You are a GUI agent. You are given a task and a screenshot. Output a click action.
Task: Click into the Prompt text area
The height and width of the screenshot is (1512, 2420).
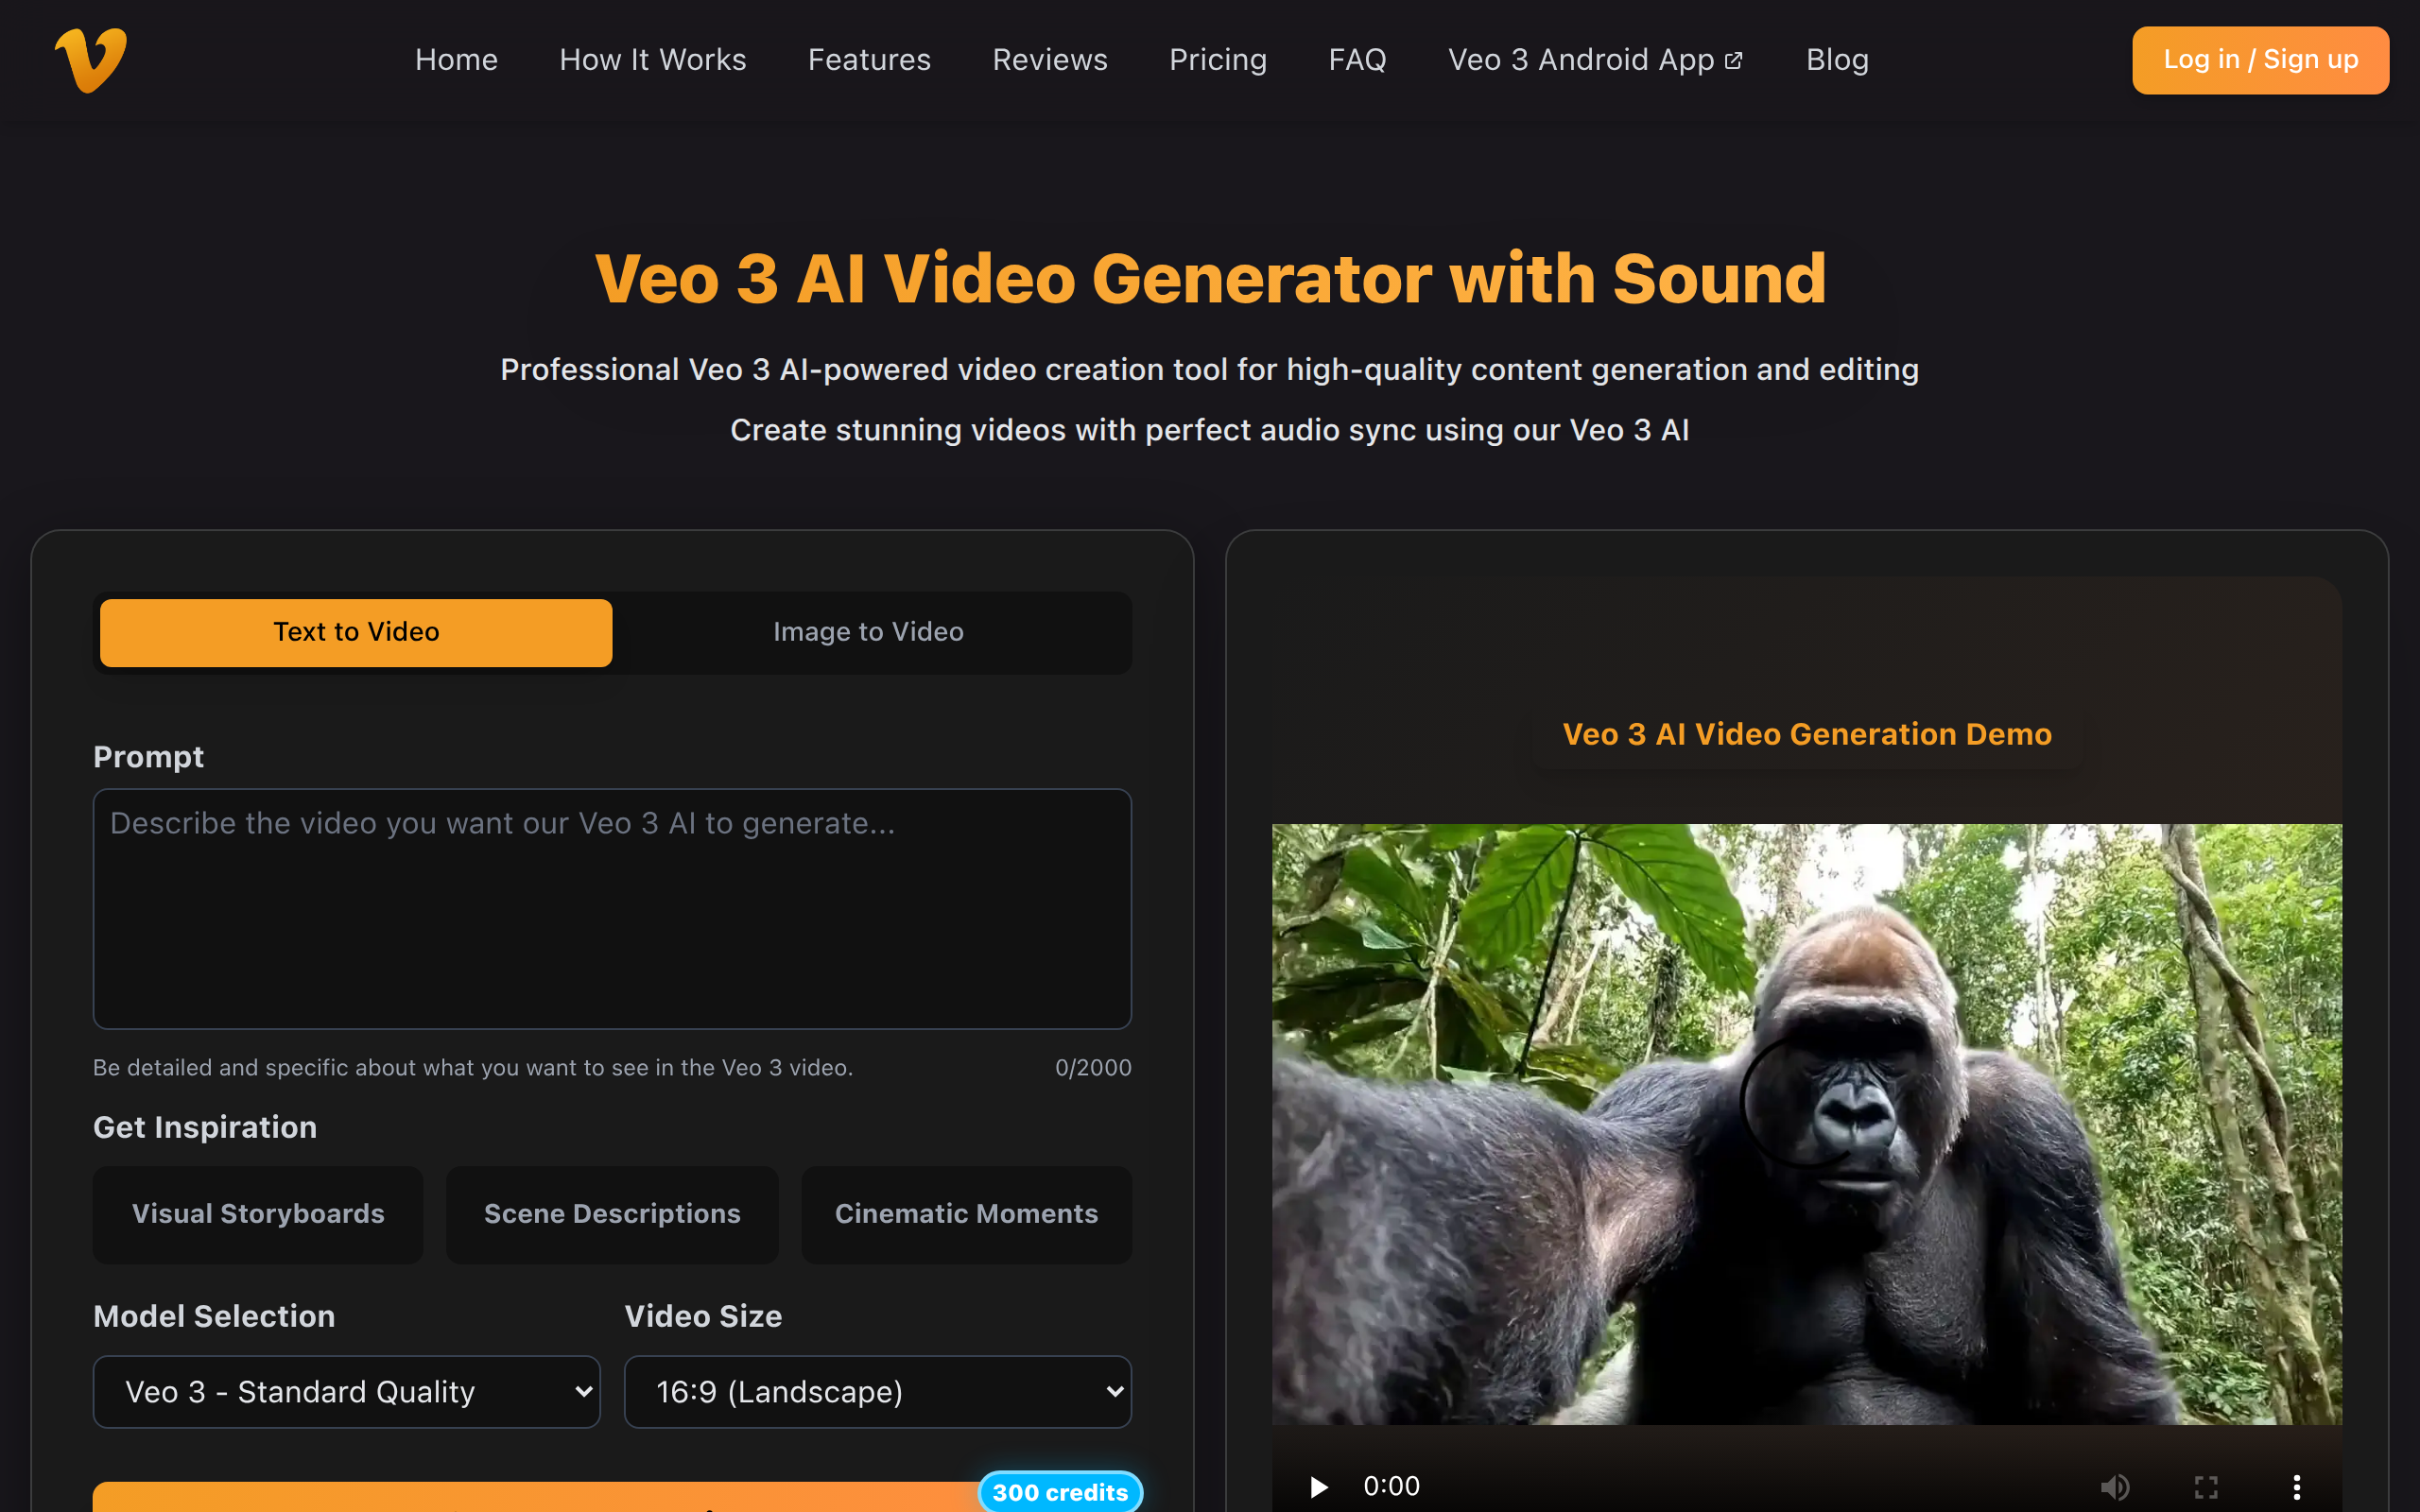612,908
